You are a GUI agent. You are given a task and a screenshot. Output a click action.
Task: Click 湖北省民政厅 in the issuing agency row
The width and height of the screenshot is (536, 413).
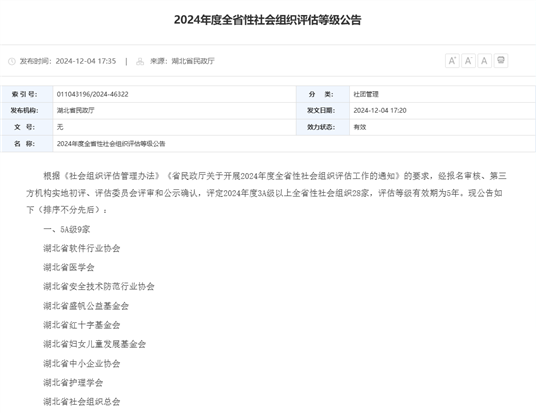[x=76, y=110]
